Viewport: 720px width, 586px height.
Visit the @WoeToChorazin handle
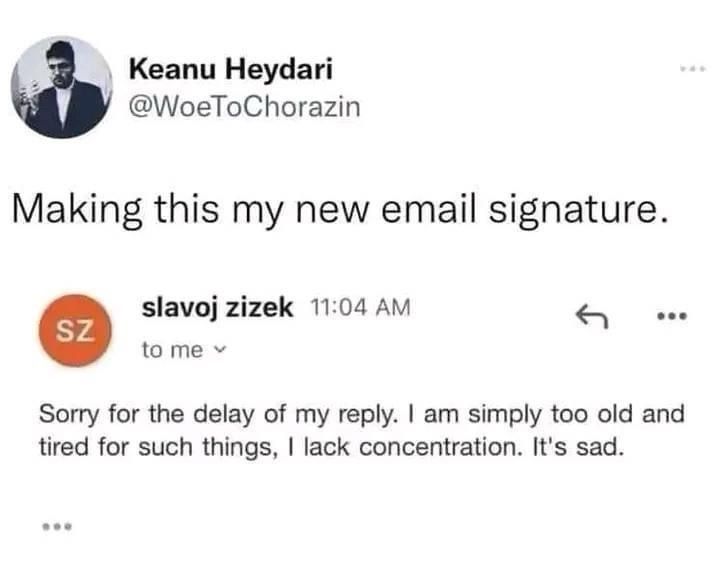click(245, 107)
